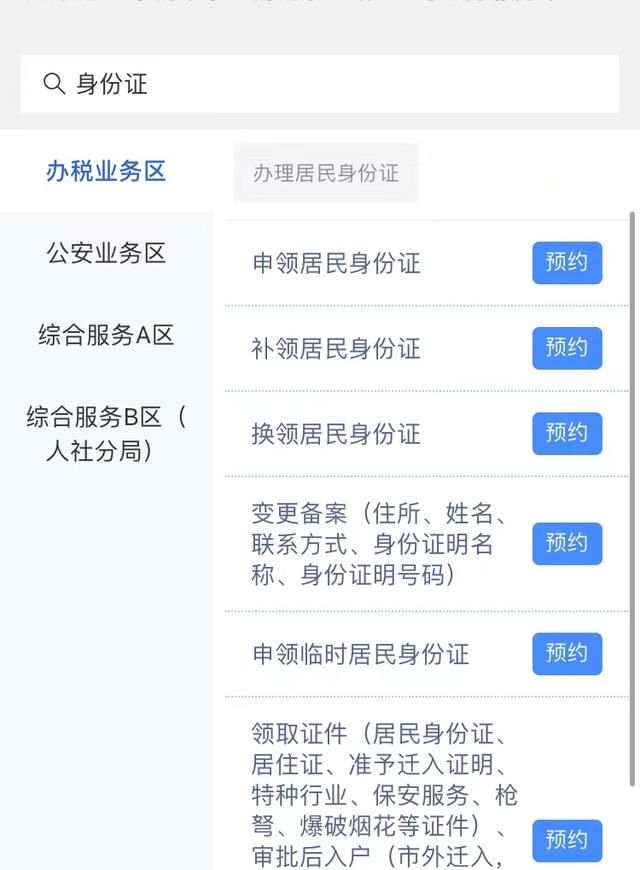Click the service list vertical scrollbar
The width and height of the screenshot is (640, 870).
632,498
